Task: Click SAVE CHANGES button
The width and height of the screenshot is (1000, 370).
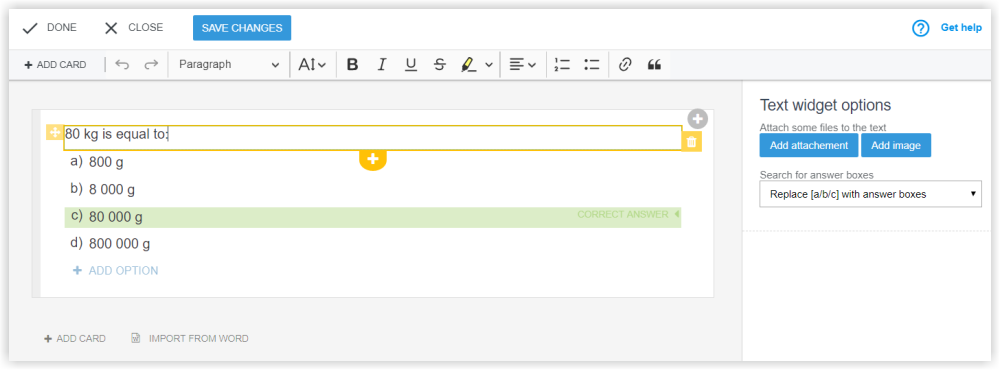Action: pos(242,28)
